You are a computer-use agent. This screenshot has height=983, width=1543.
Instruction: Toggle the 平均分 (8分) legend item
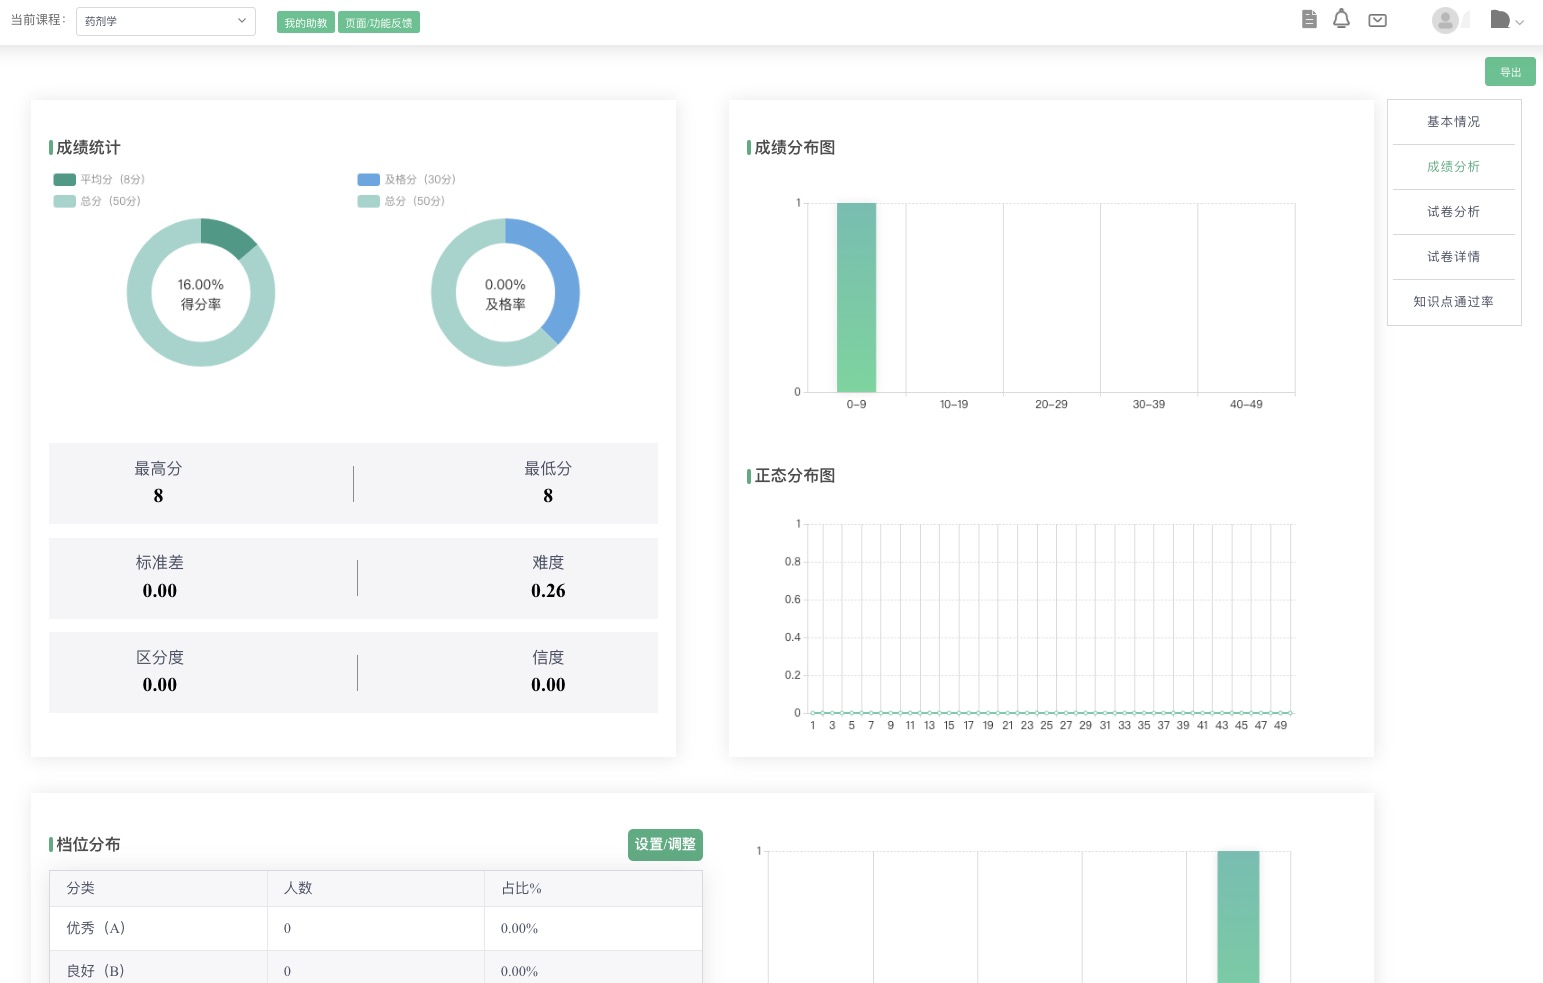100,179
